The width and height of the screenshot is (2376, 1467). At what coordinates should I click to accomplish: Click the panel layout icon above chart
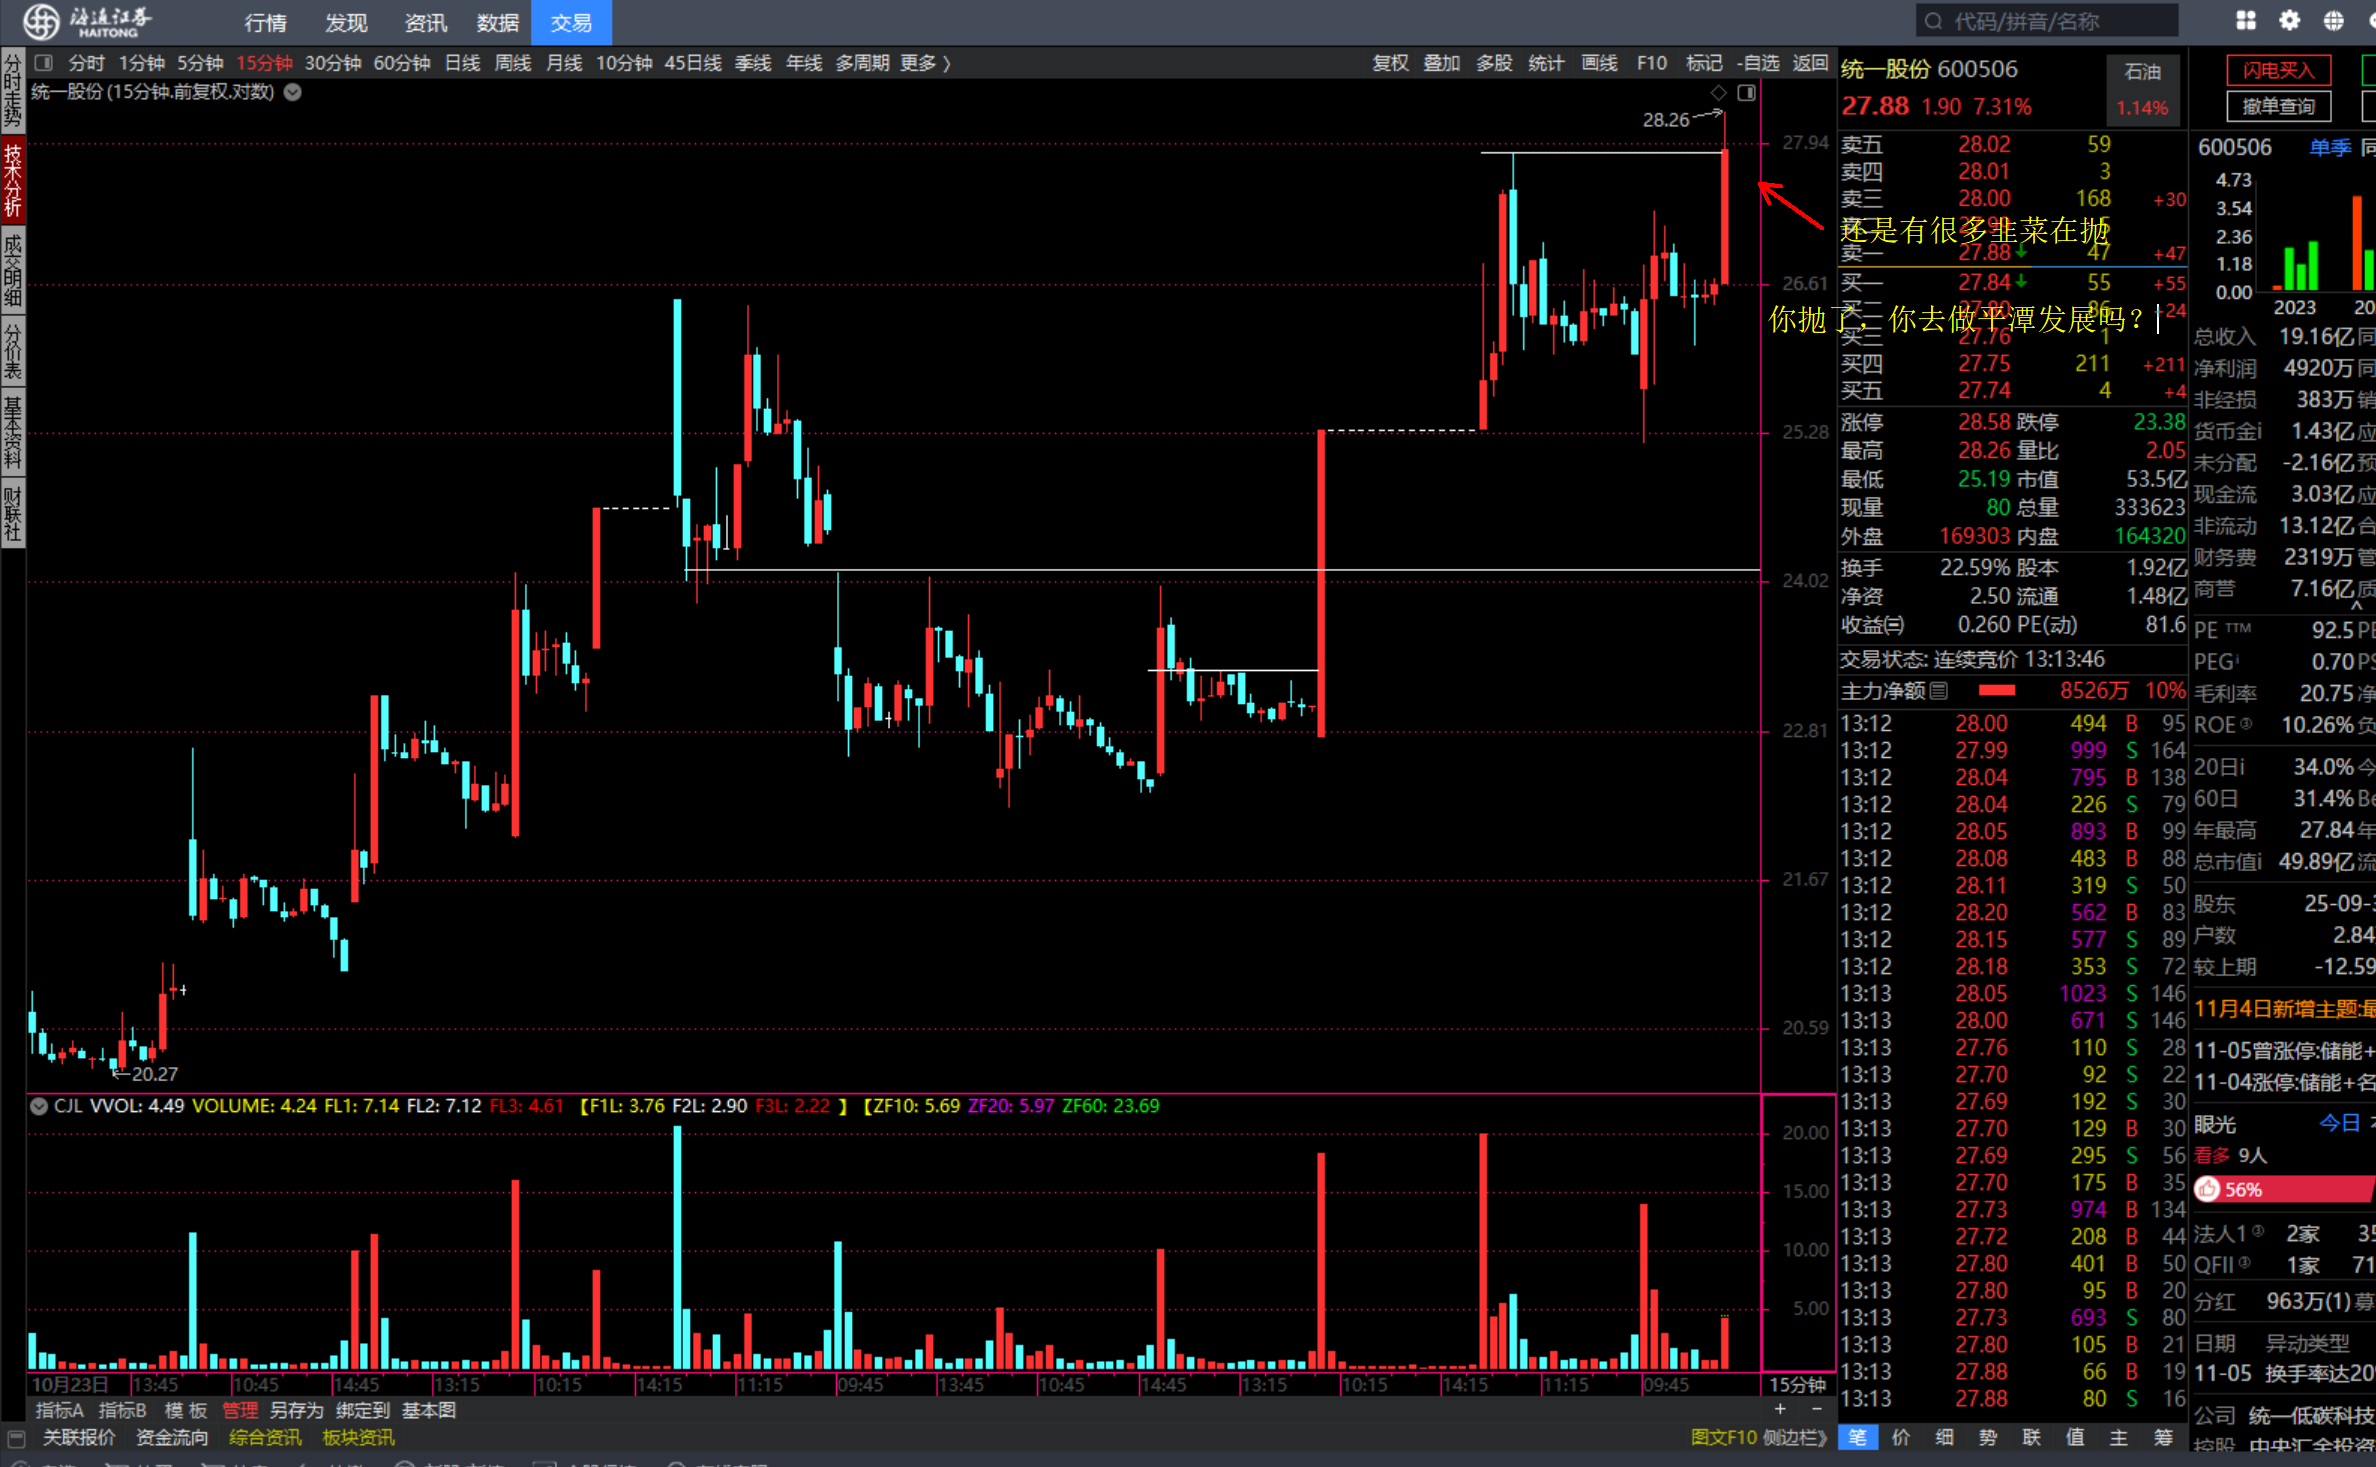click(x=1746, y=93)
